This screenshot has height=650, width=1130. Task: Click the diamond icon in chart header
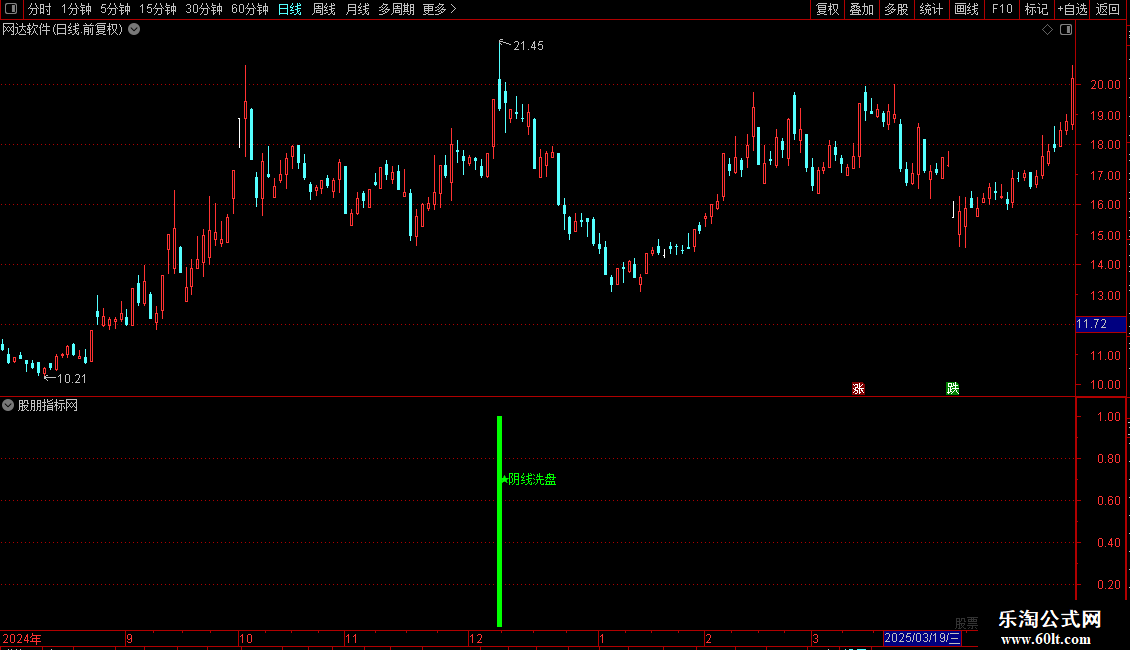coord(1047,30)
